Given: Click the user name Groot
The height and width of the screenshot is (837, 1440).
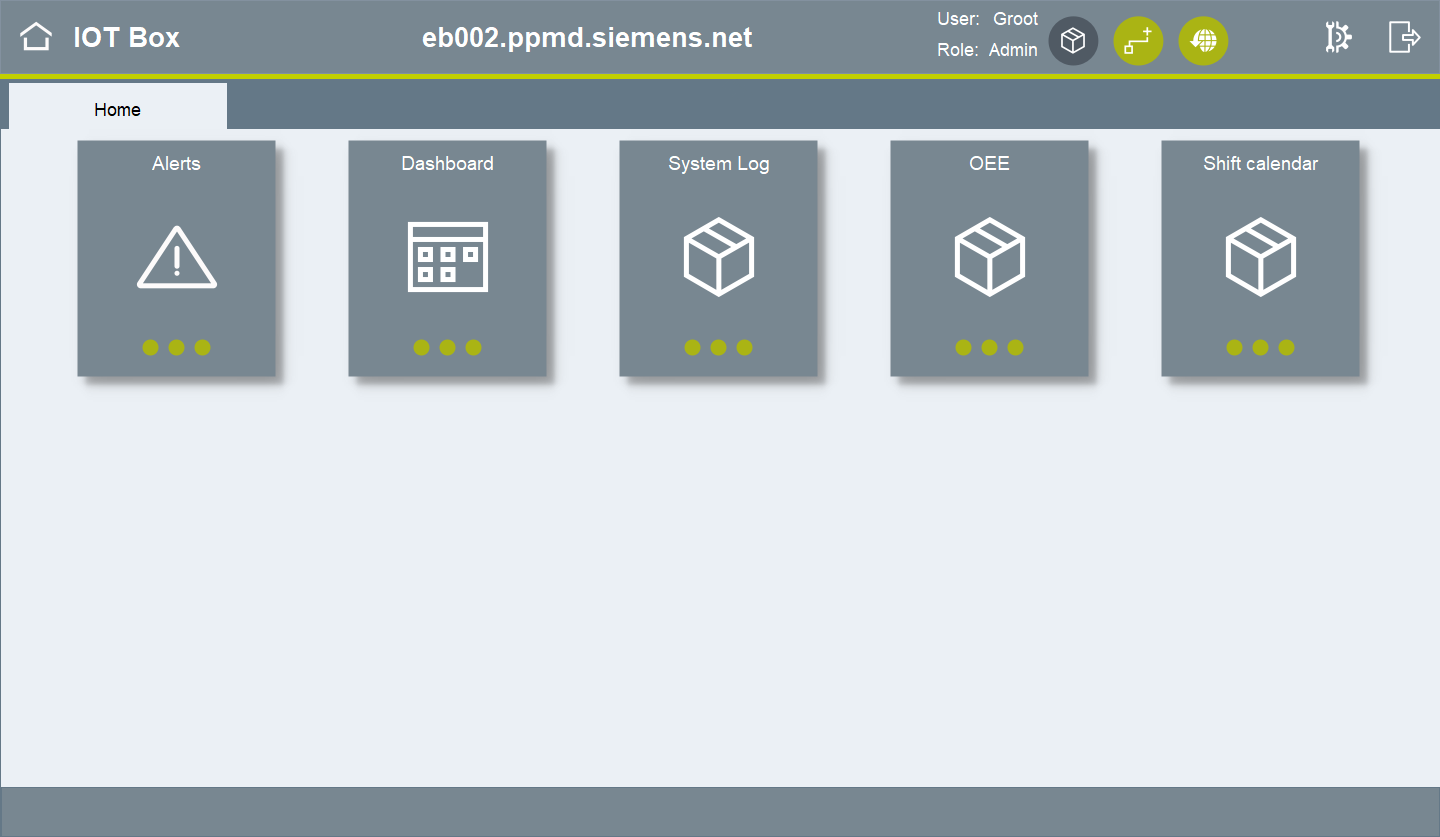Looking at the screenshot, I should (1015, 19).
